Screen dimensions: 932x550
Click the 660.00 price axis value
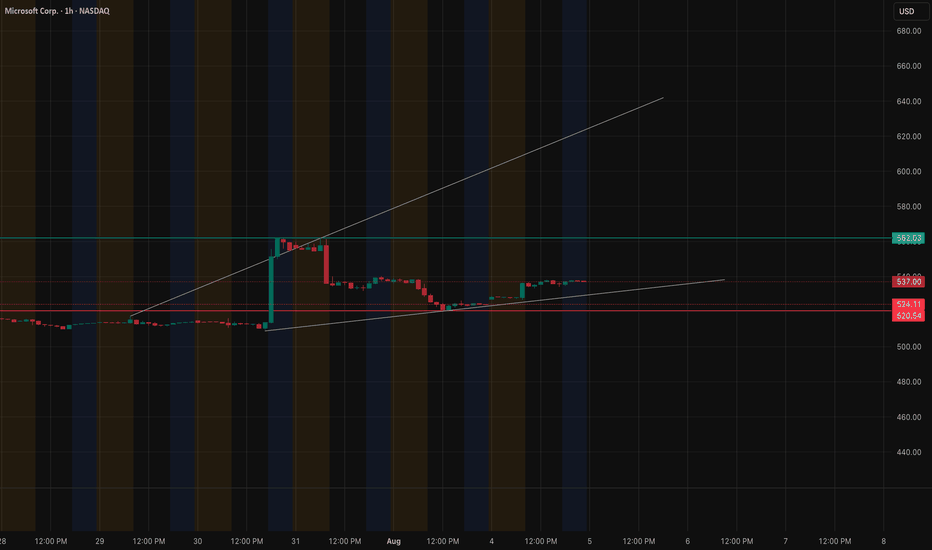click(909, 66)
